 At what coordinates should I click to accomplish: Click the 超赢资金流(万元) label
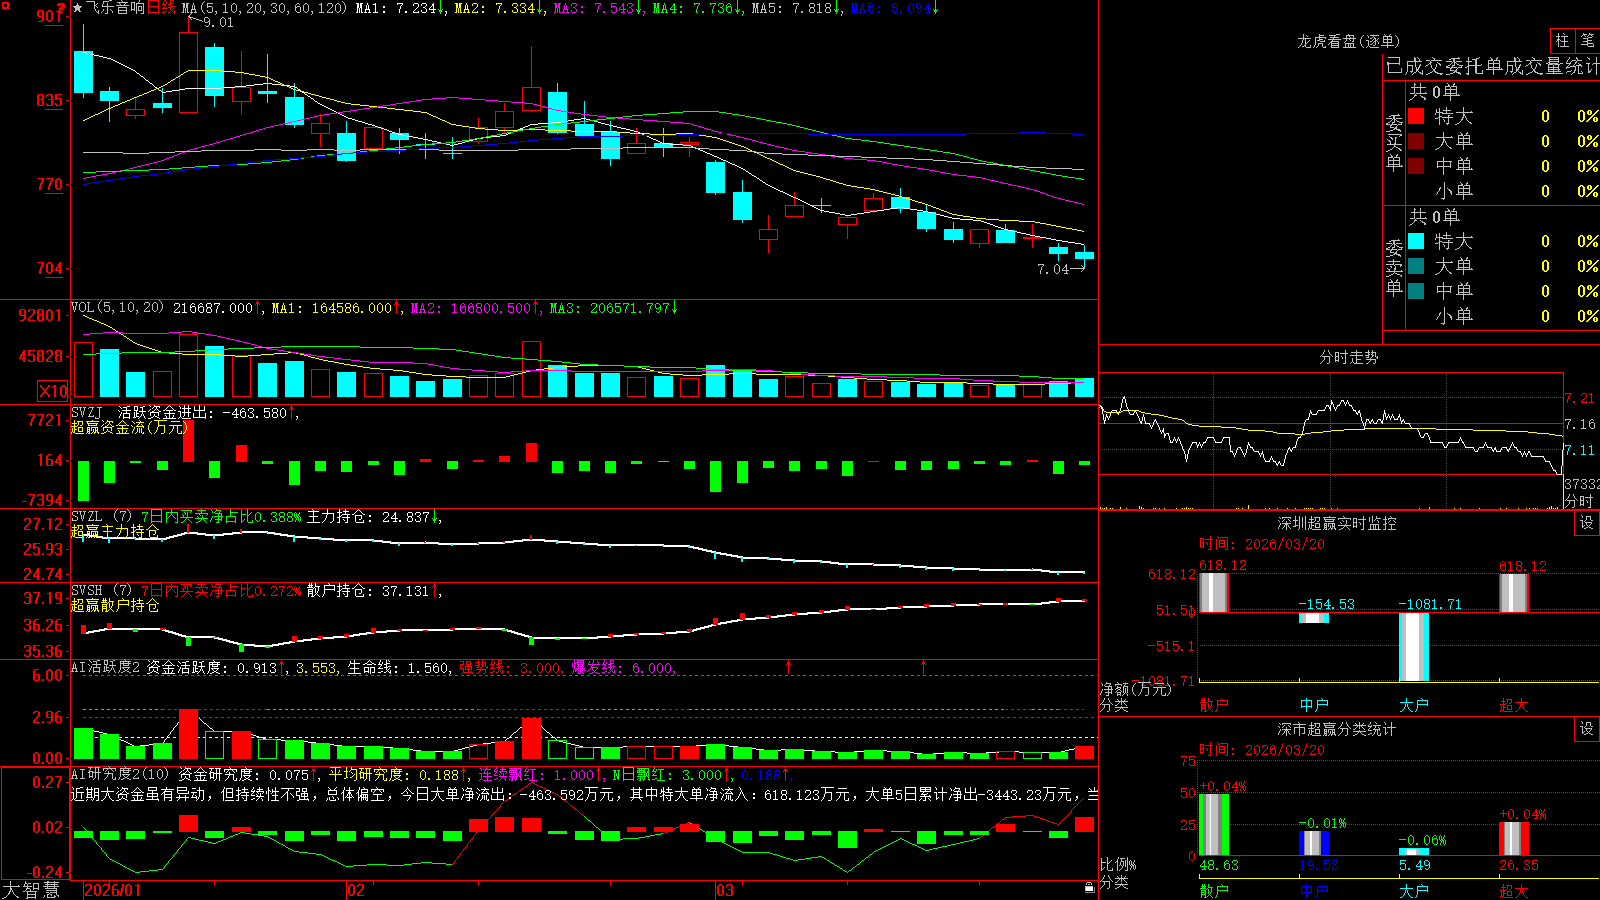[130, 427]
